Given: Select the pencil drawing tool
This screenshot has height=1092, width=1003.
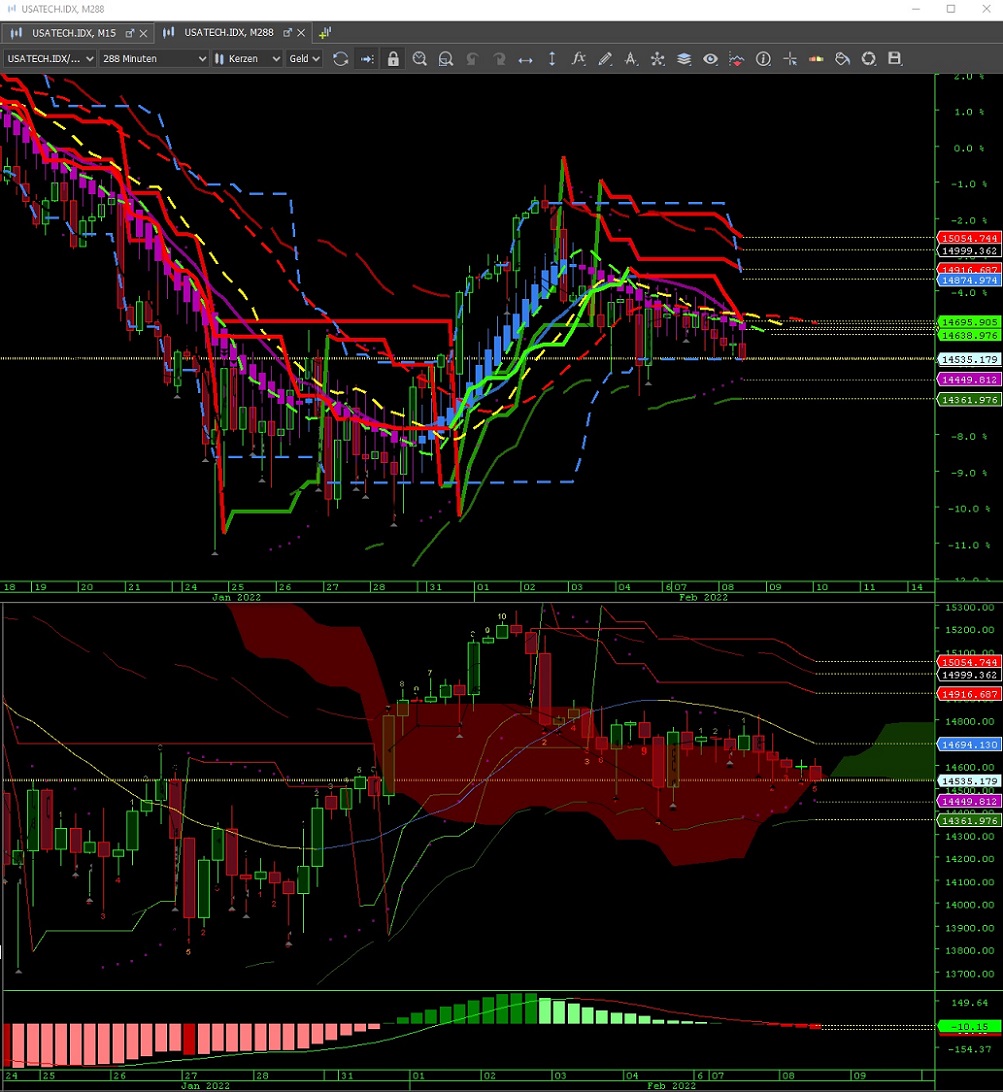Looking at the screenshot, I should tap(605, 59).
